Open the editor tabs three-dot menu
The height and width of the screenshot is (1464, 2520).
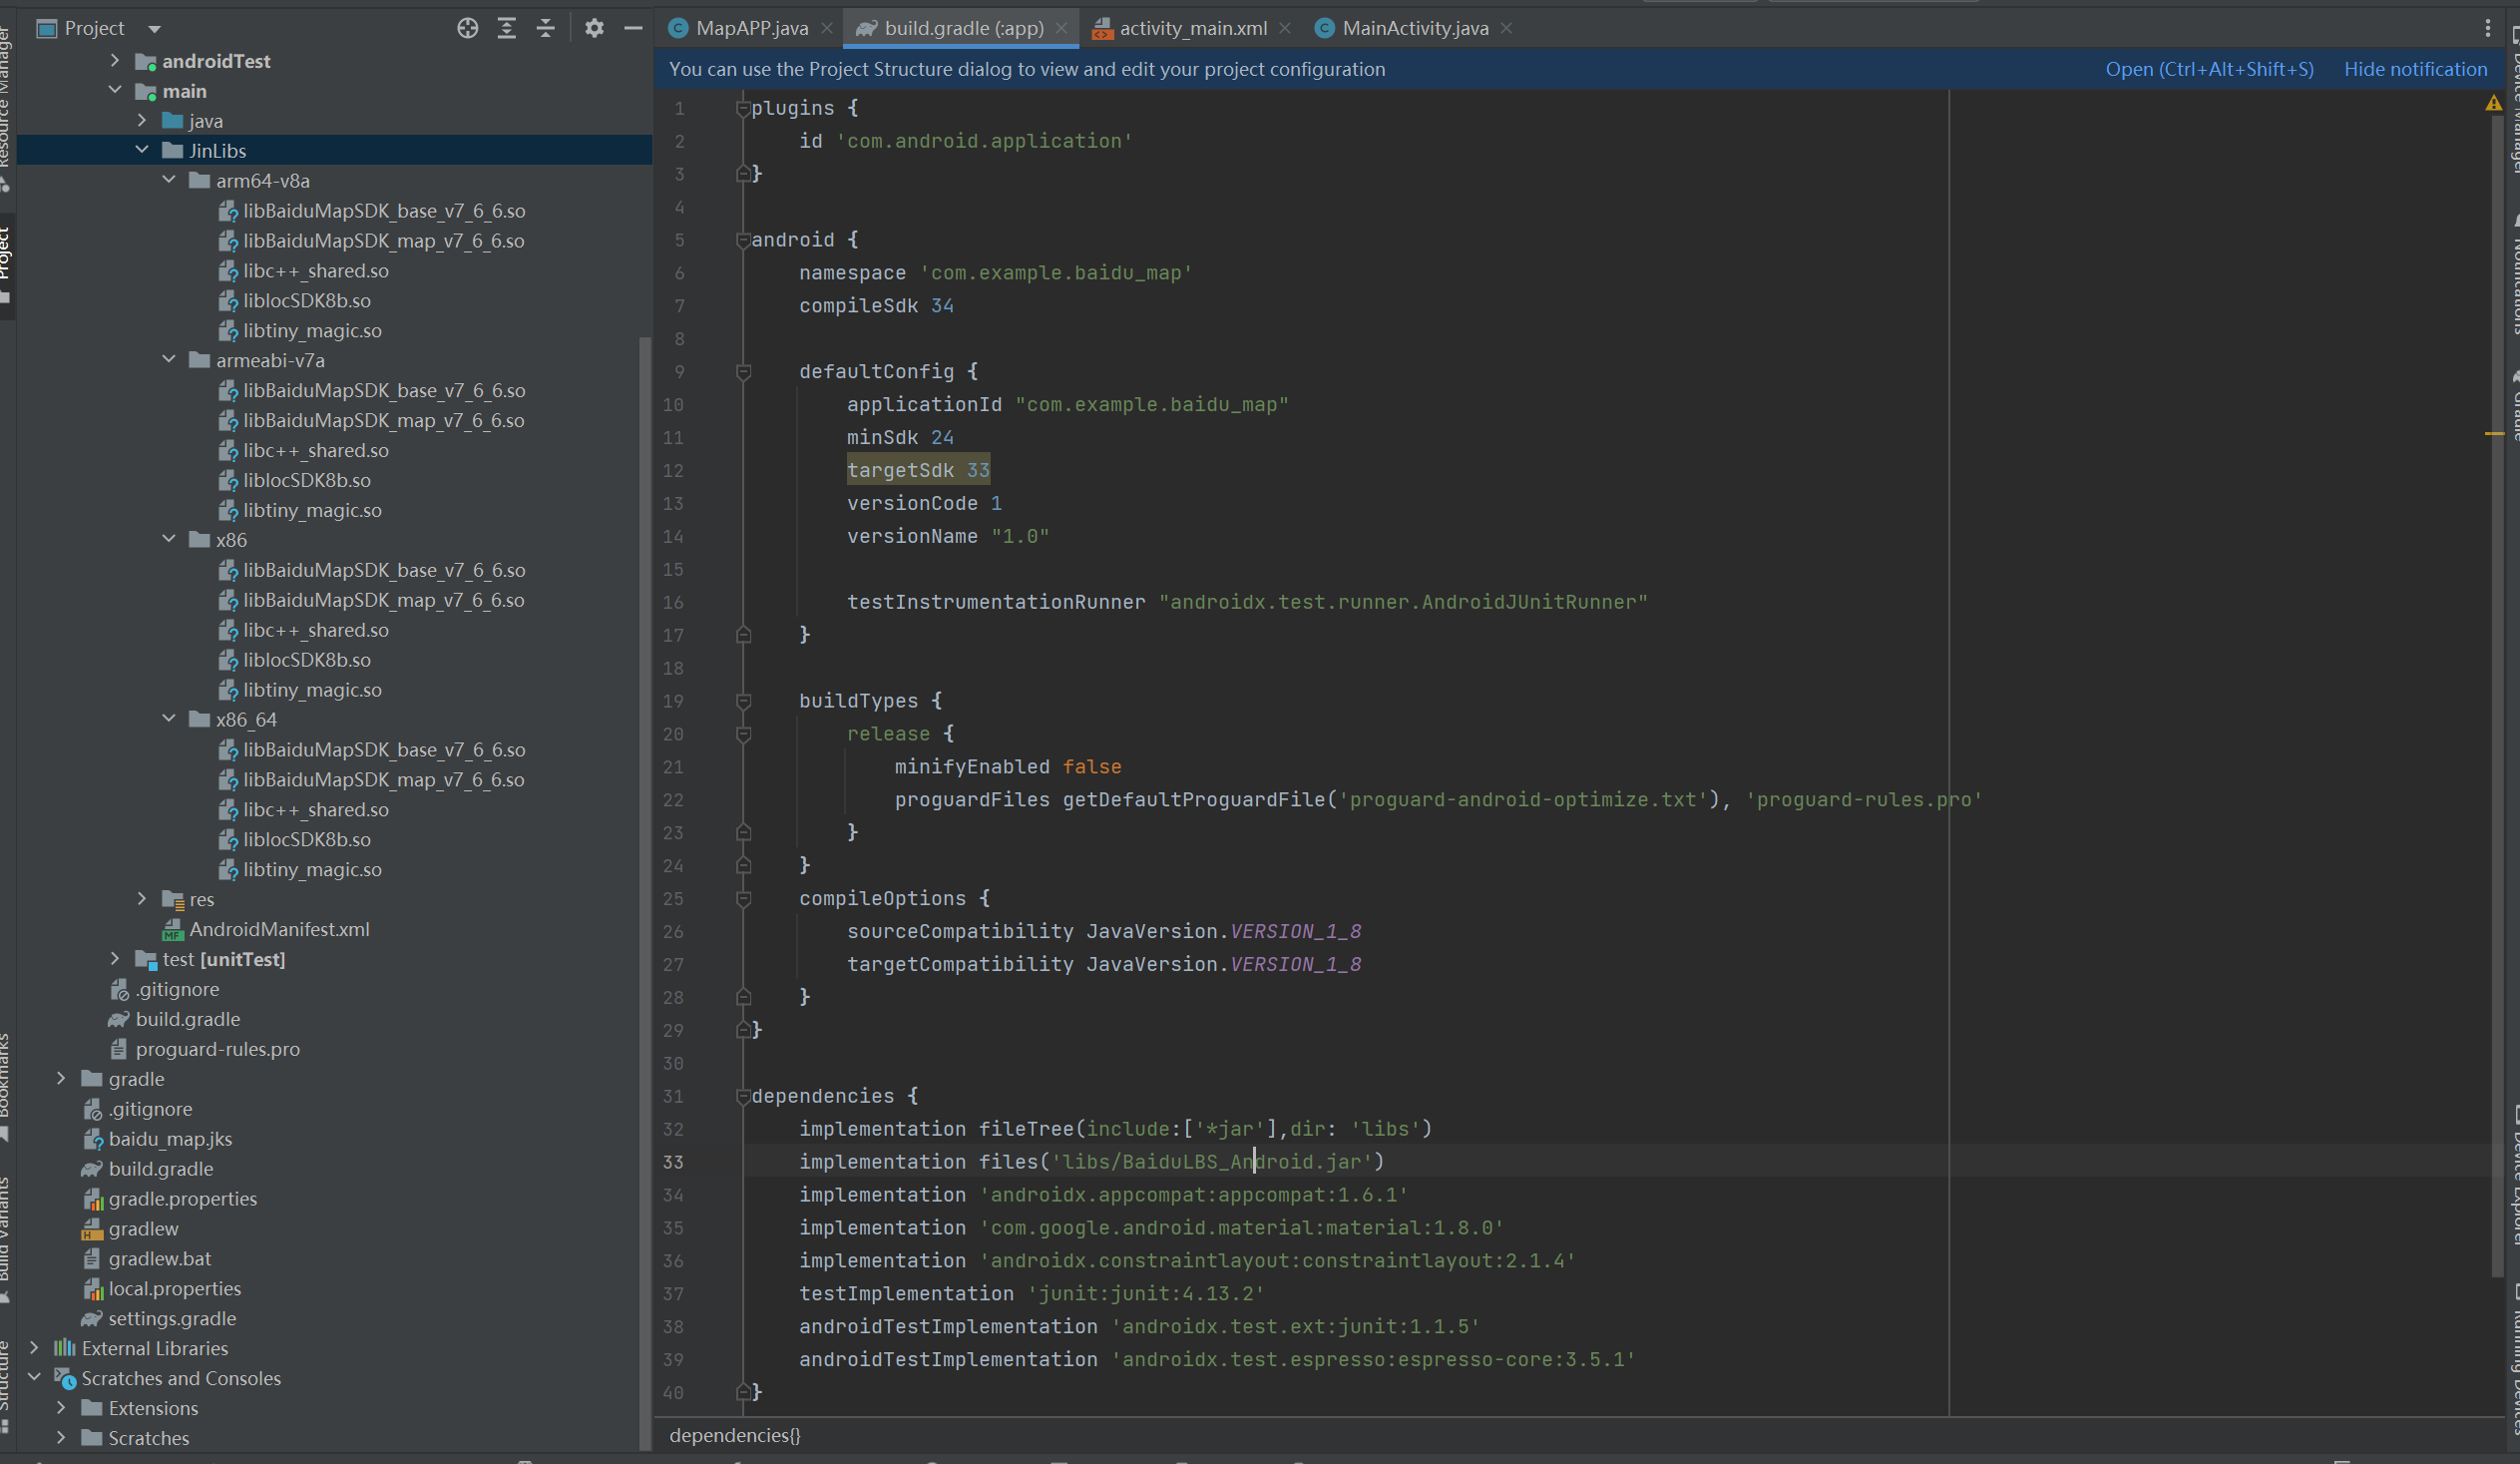pos(2487,28)
